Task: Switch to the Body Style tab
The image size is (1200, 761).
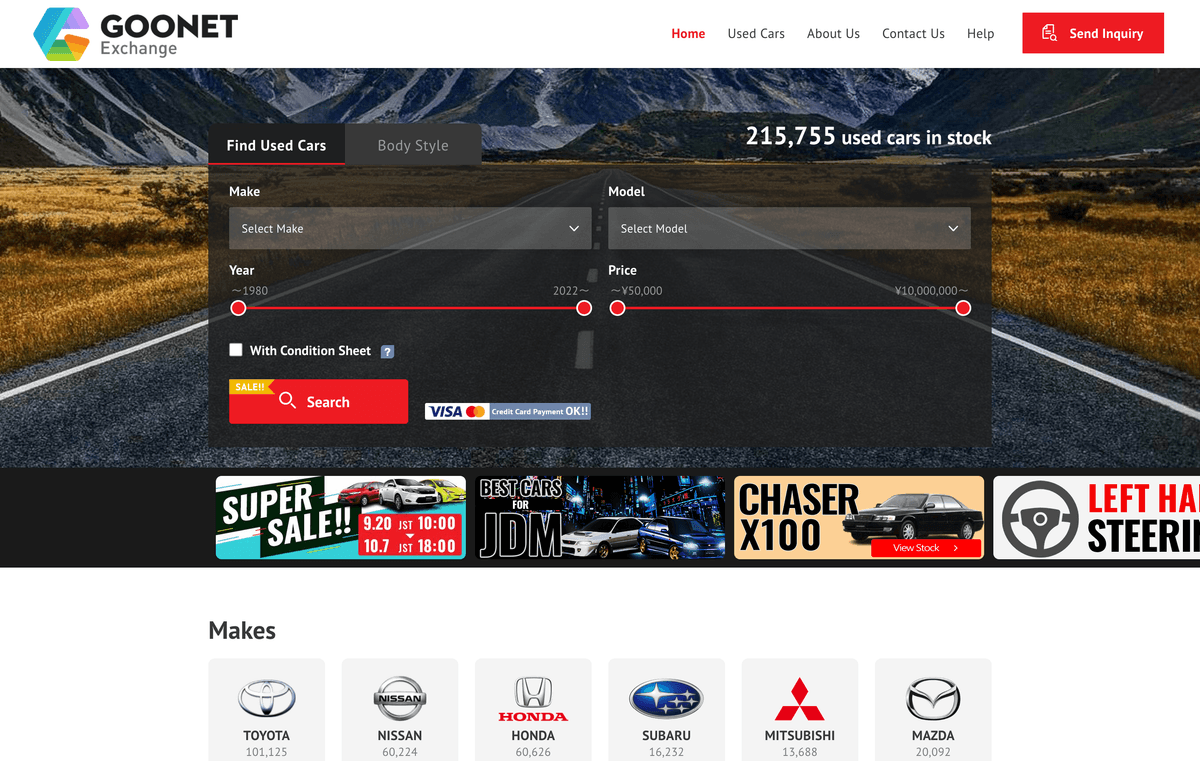Action: (413, 145)
